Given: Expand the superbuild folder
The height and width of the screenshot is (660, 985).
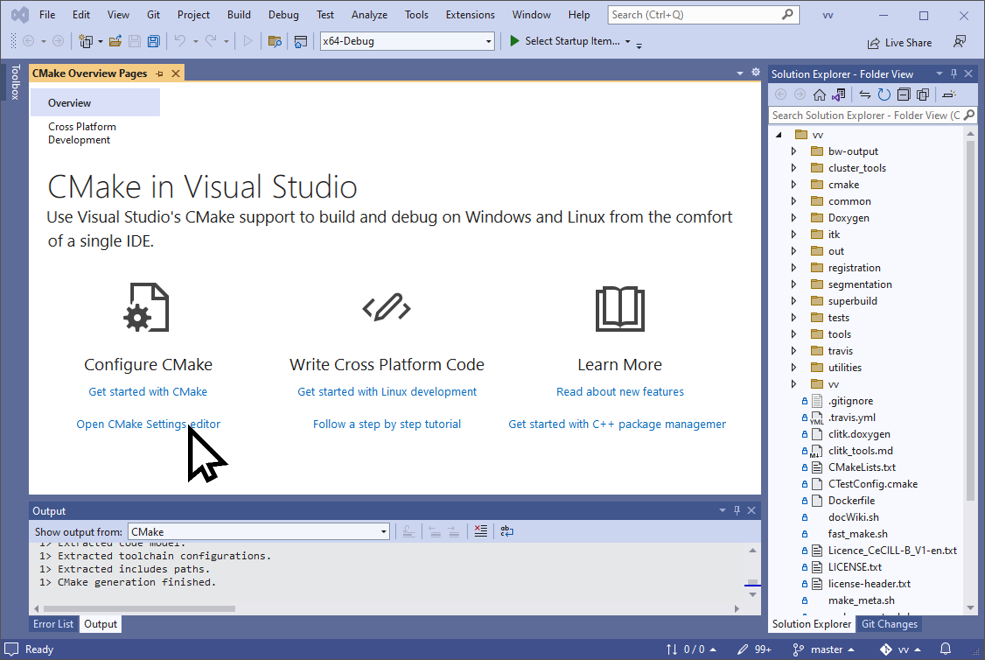Looking at the screenshot, I should point(793,301).
